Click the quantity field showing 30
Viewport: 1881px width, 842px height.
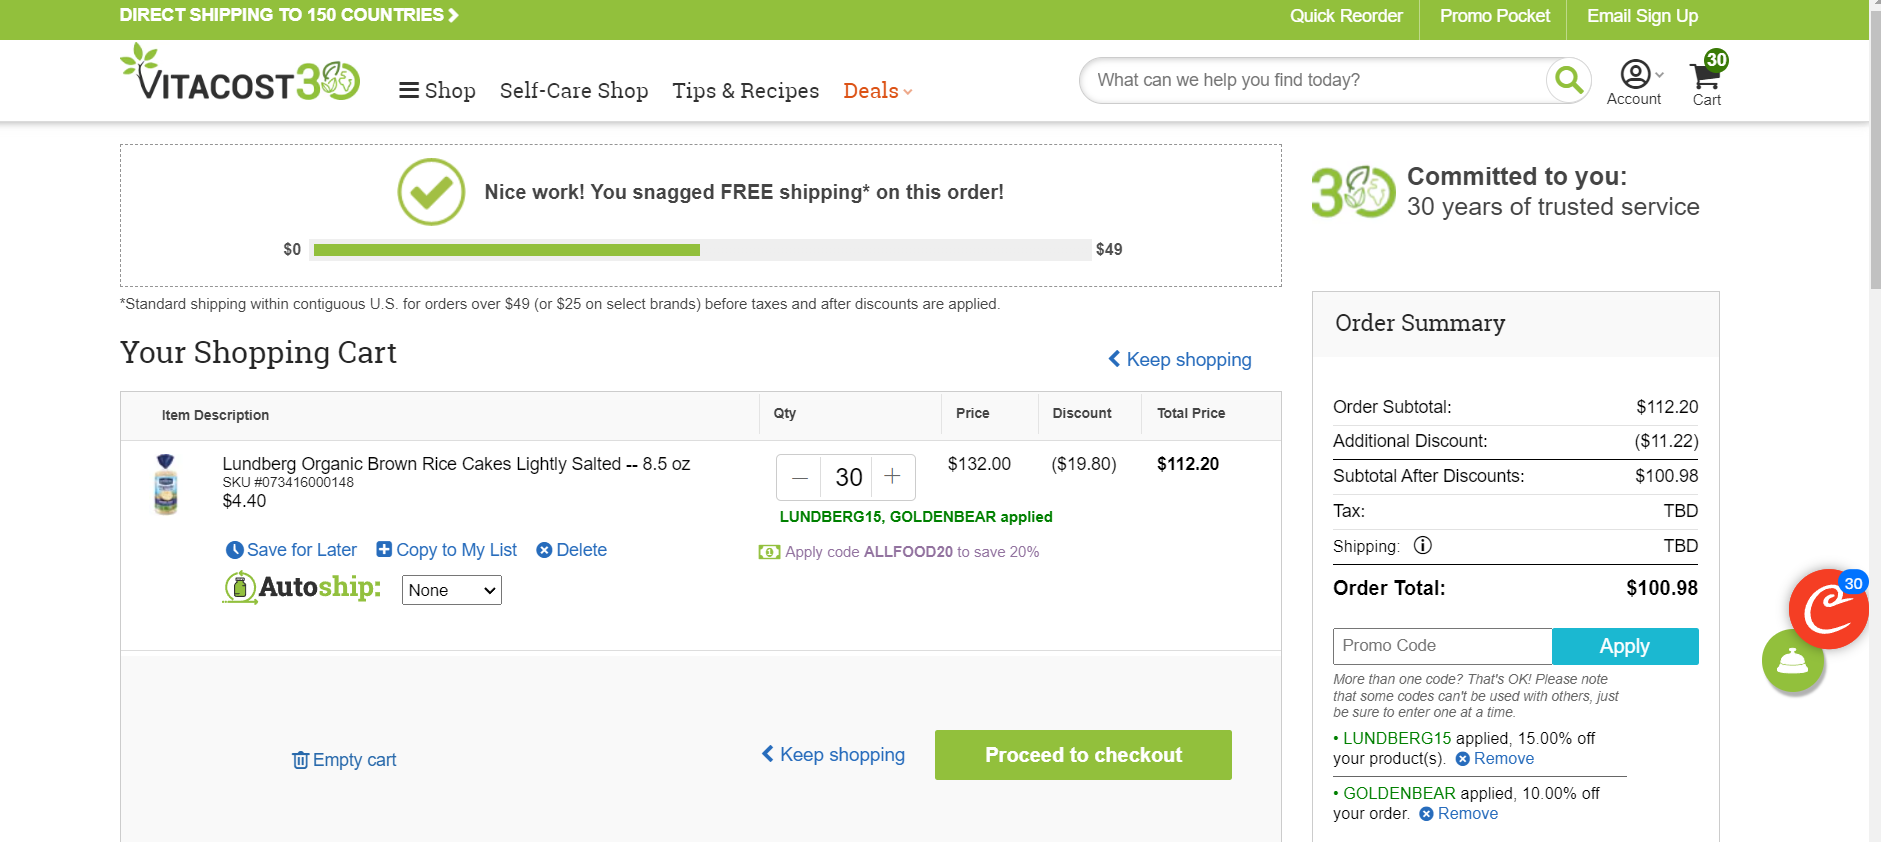tap(848, 478)
